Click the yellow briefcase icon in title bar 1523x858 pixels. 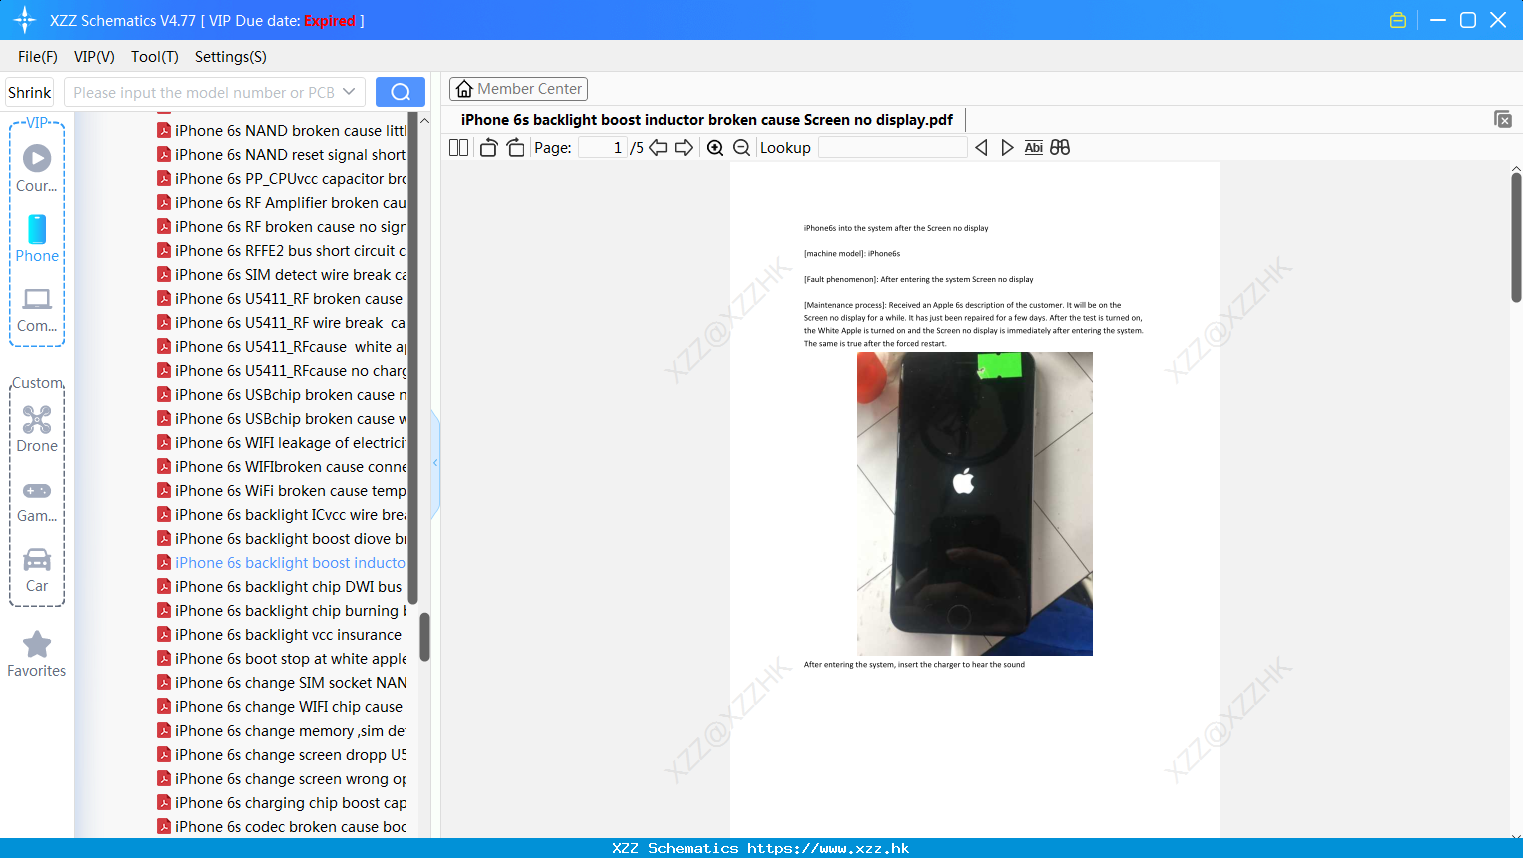1398,20
